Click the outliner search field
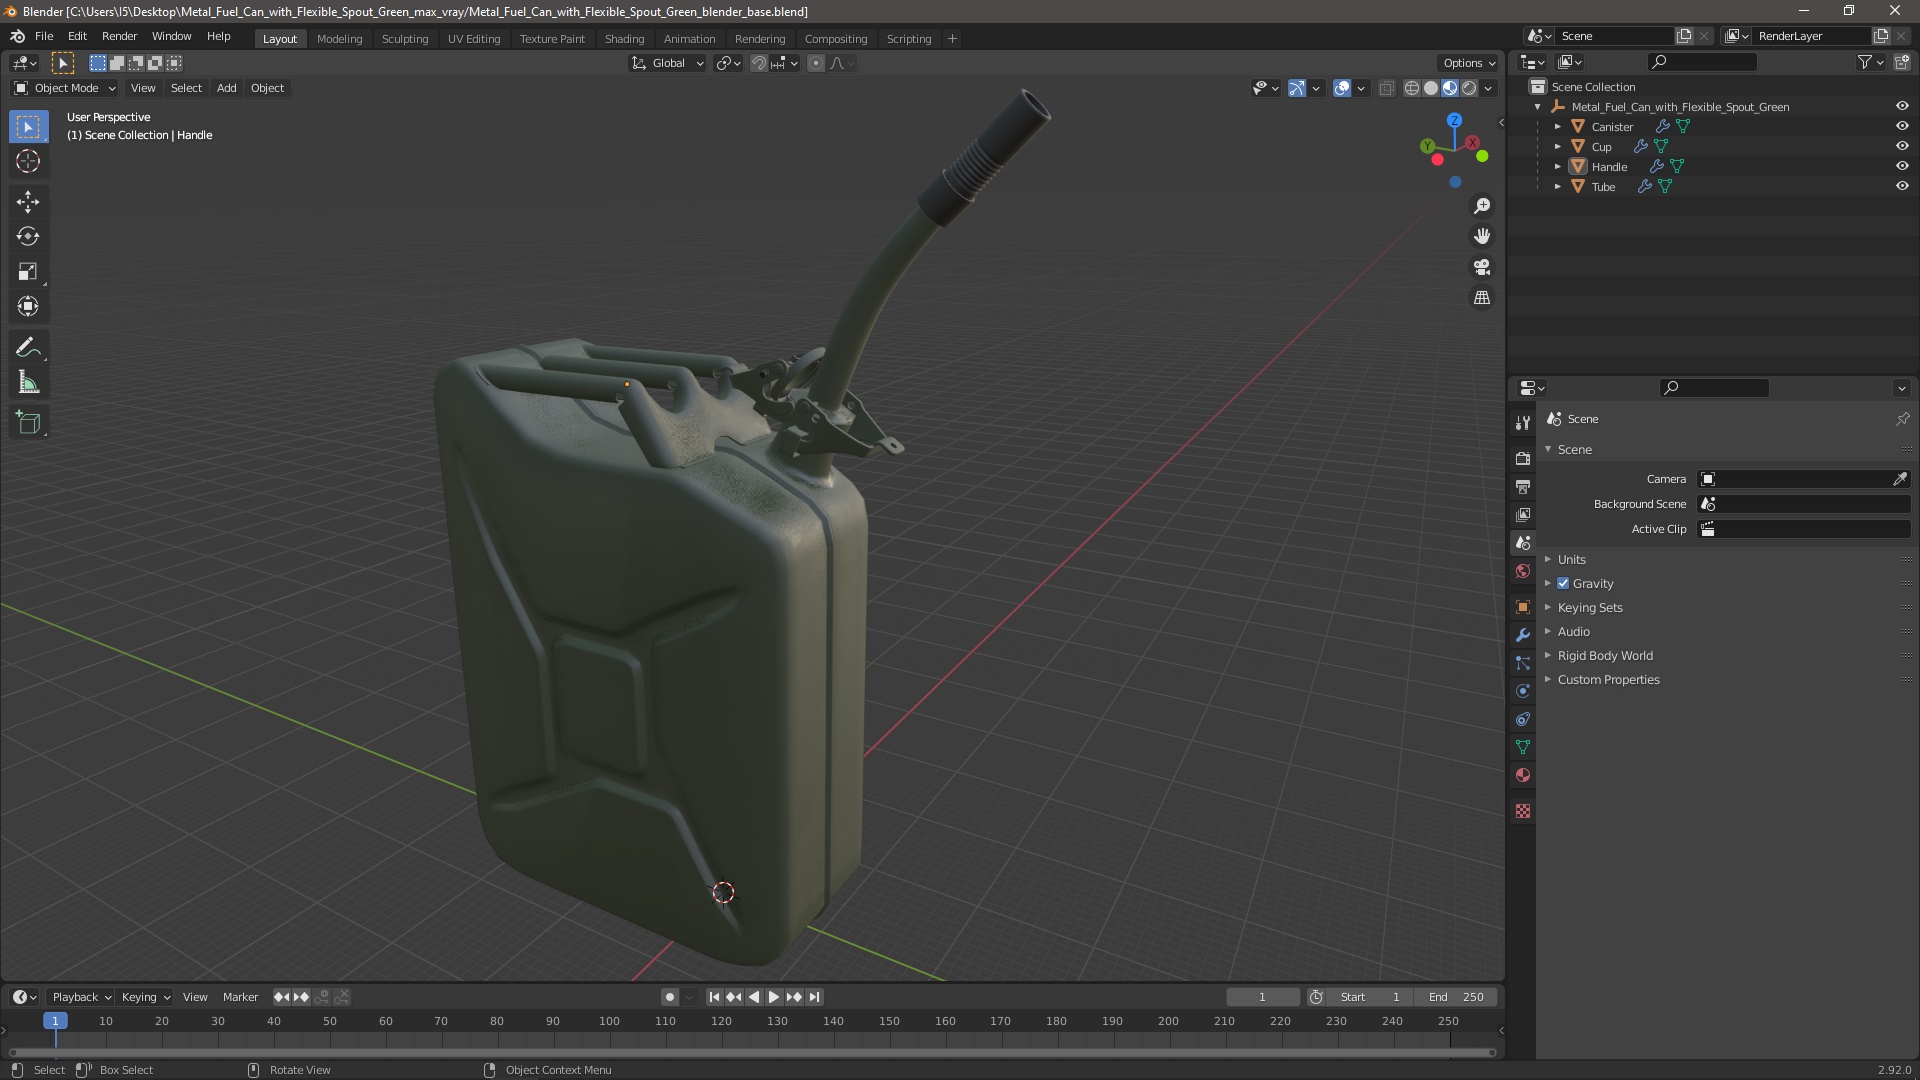The height and width of the screenshot is (1080, 1920). (1702, 62)
